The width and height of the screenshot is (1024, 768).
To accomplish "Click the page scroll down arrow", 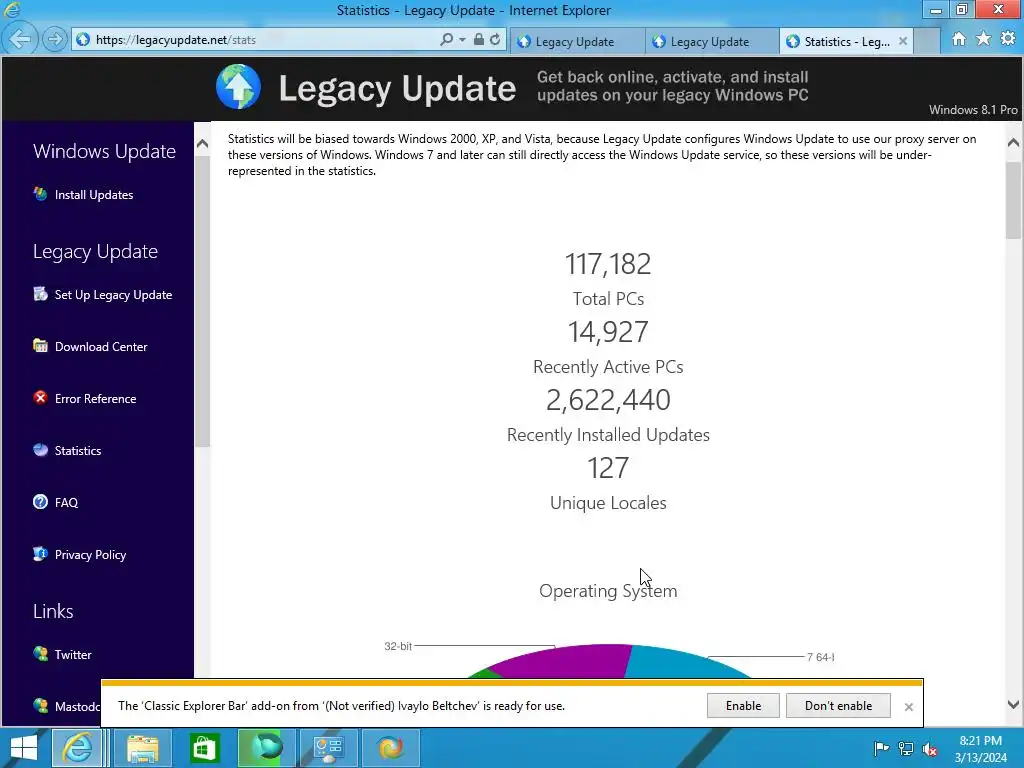I will click(x=1014, y=705).
